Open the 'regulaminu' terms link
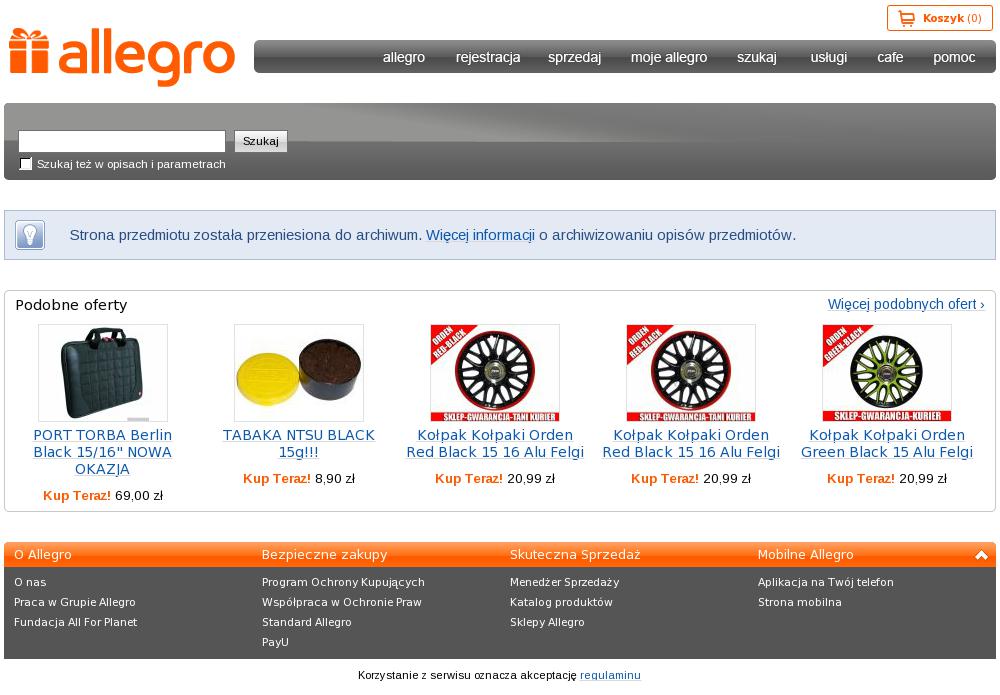 (610, 675)
